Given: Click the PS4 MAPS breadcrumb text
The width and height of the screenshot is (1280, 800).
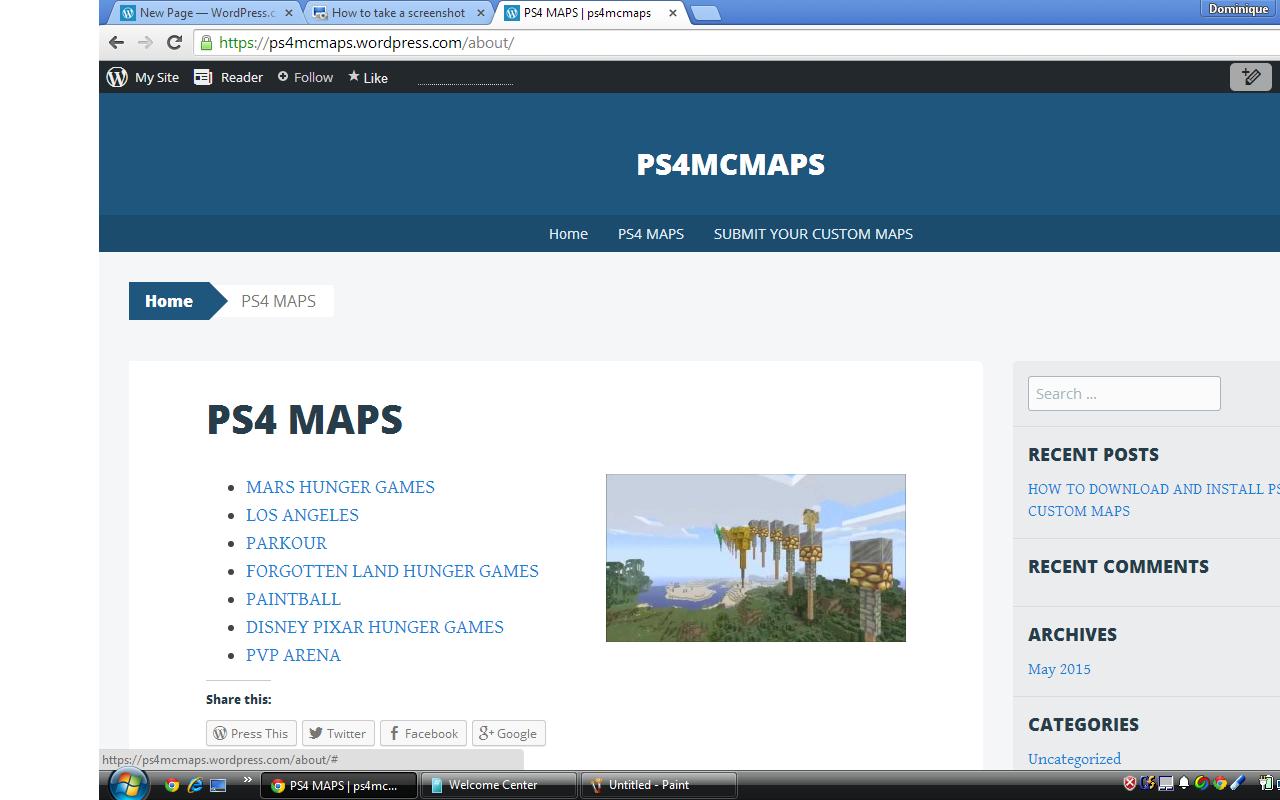Looking at the screenshot, I should (278, 301).
